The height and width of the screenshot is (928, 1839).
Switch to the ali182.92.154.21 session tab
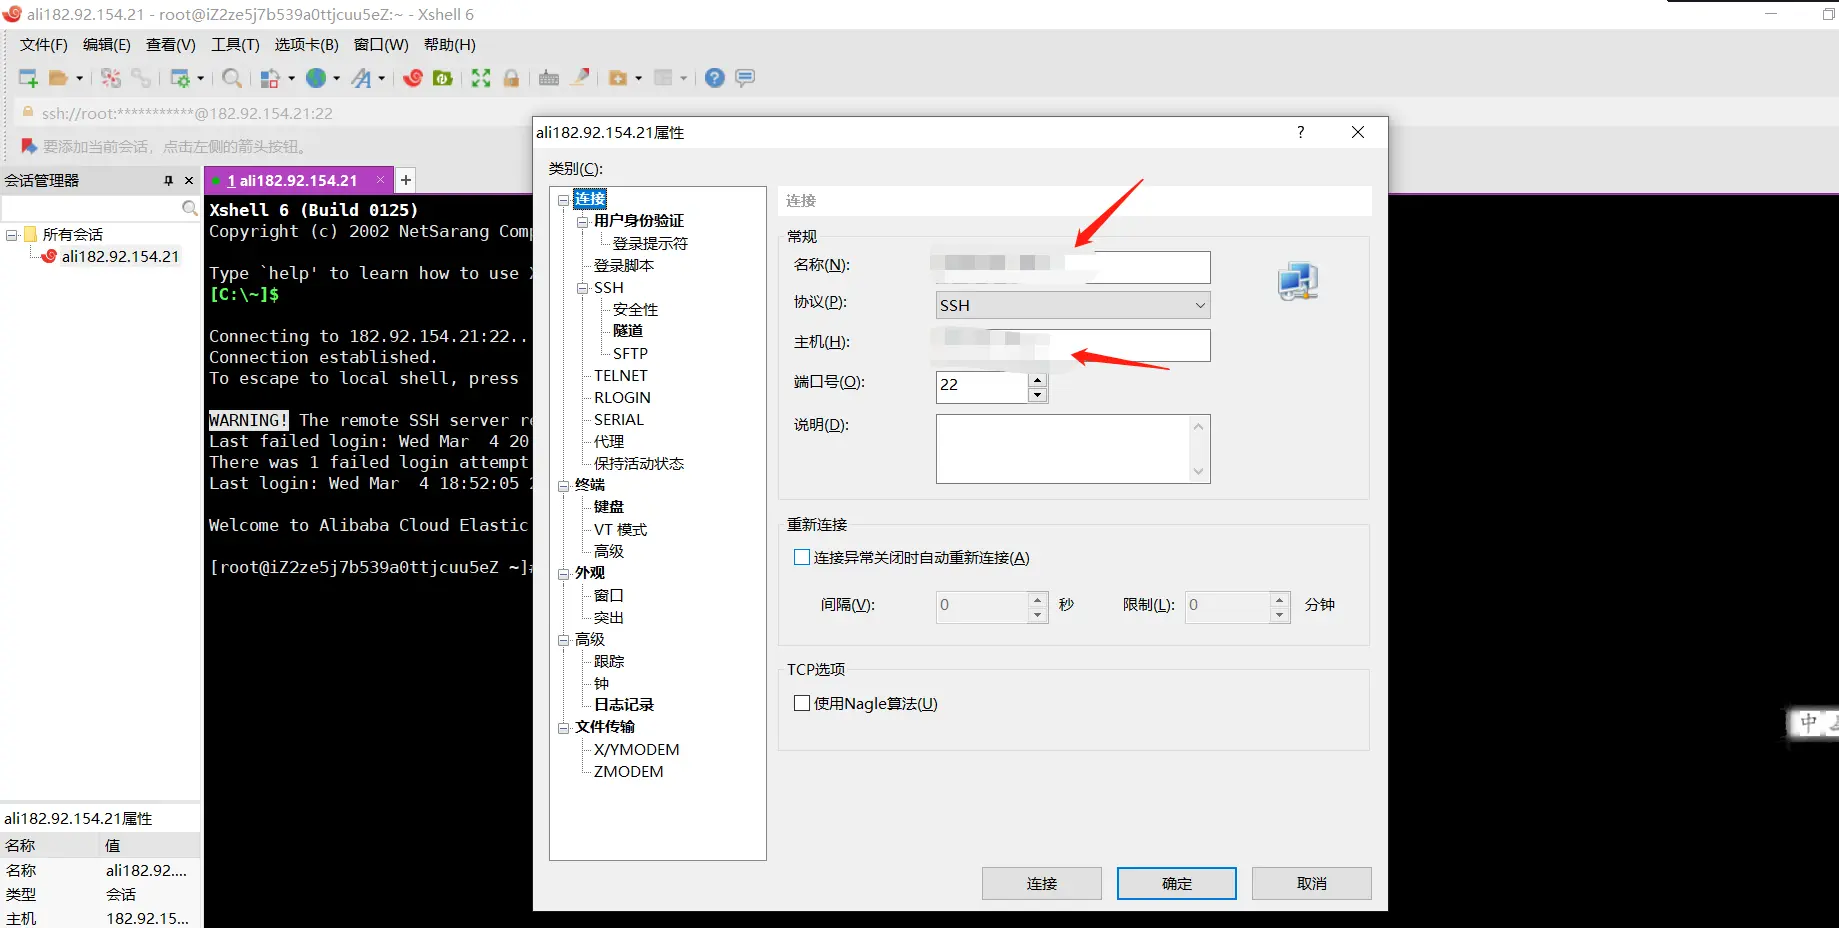point(298,181)
